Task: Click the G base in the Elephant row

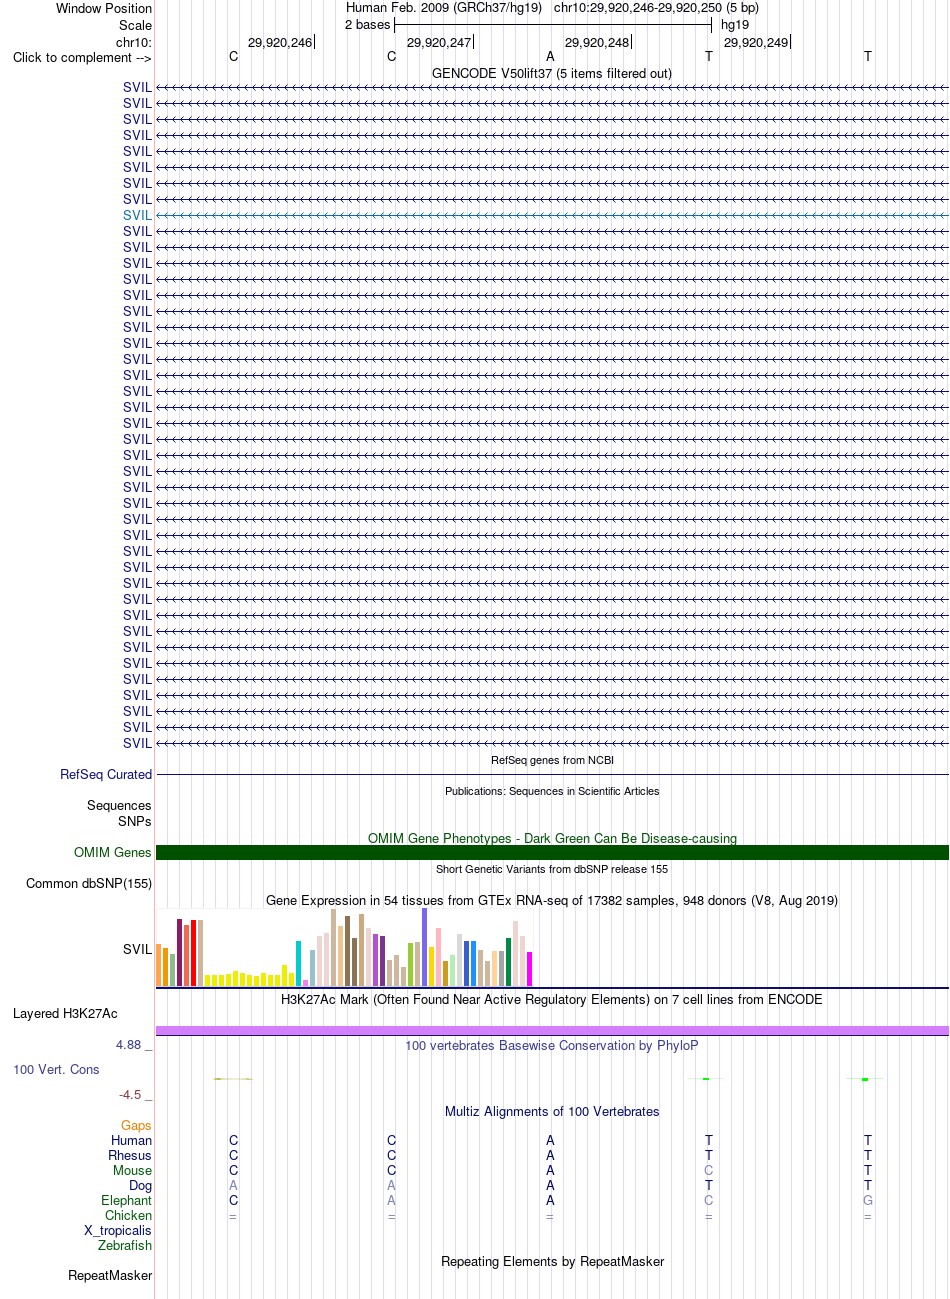Action: point(868,1201)
